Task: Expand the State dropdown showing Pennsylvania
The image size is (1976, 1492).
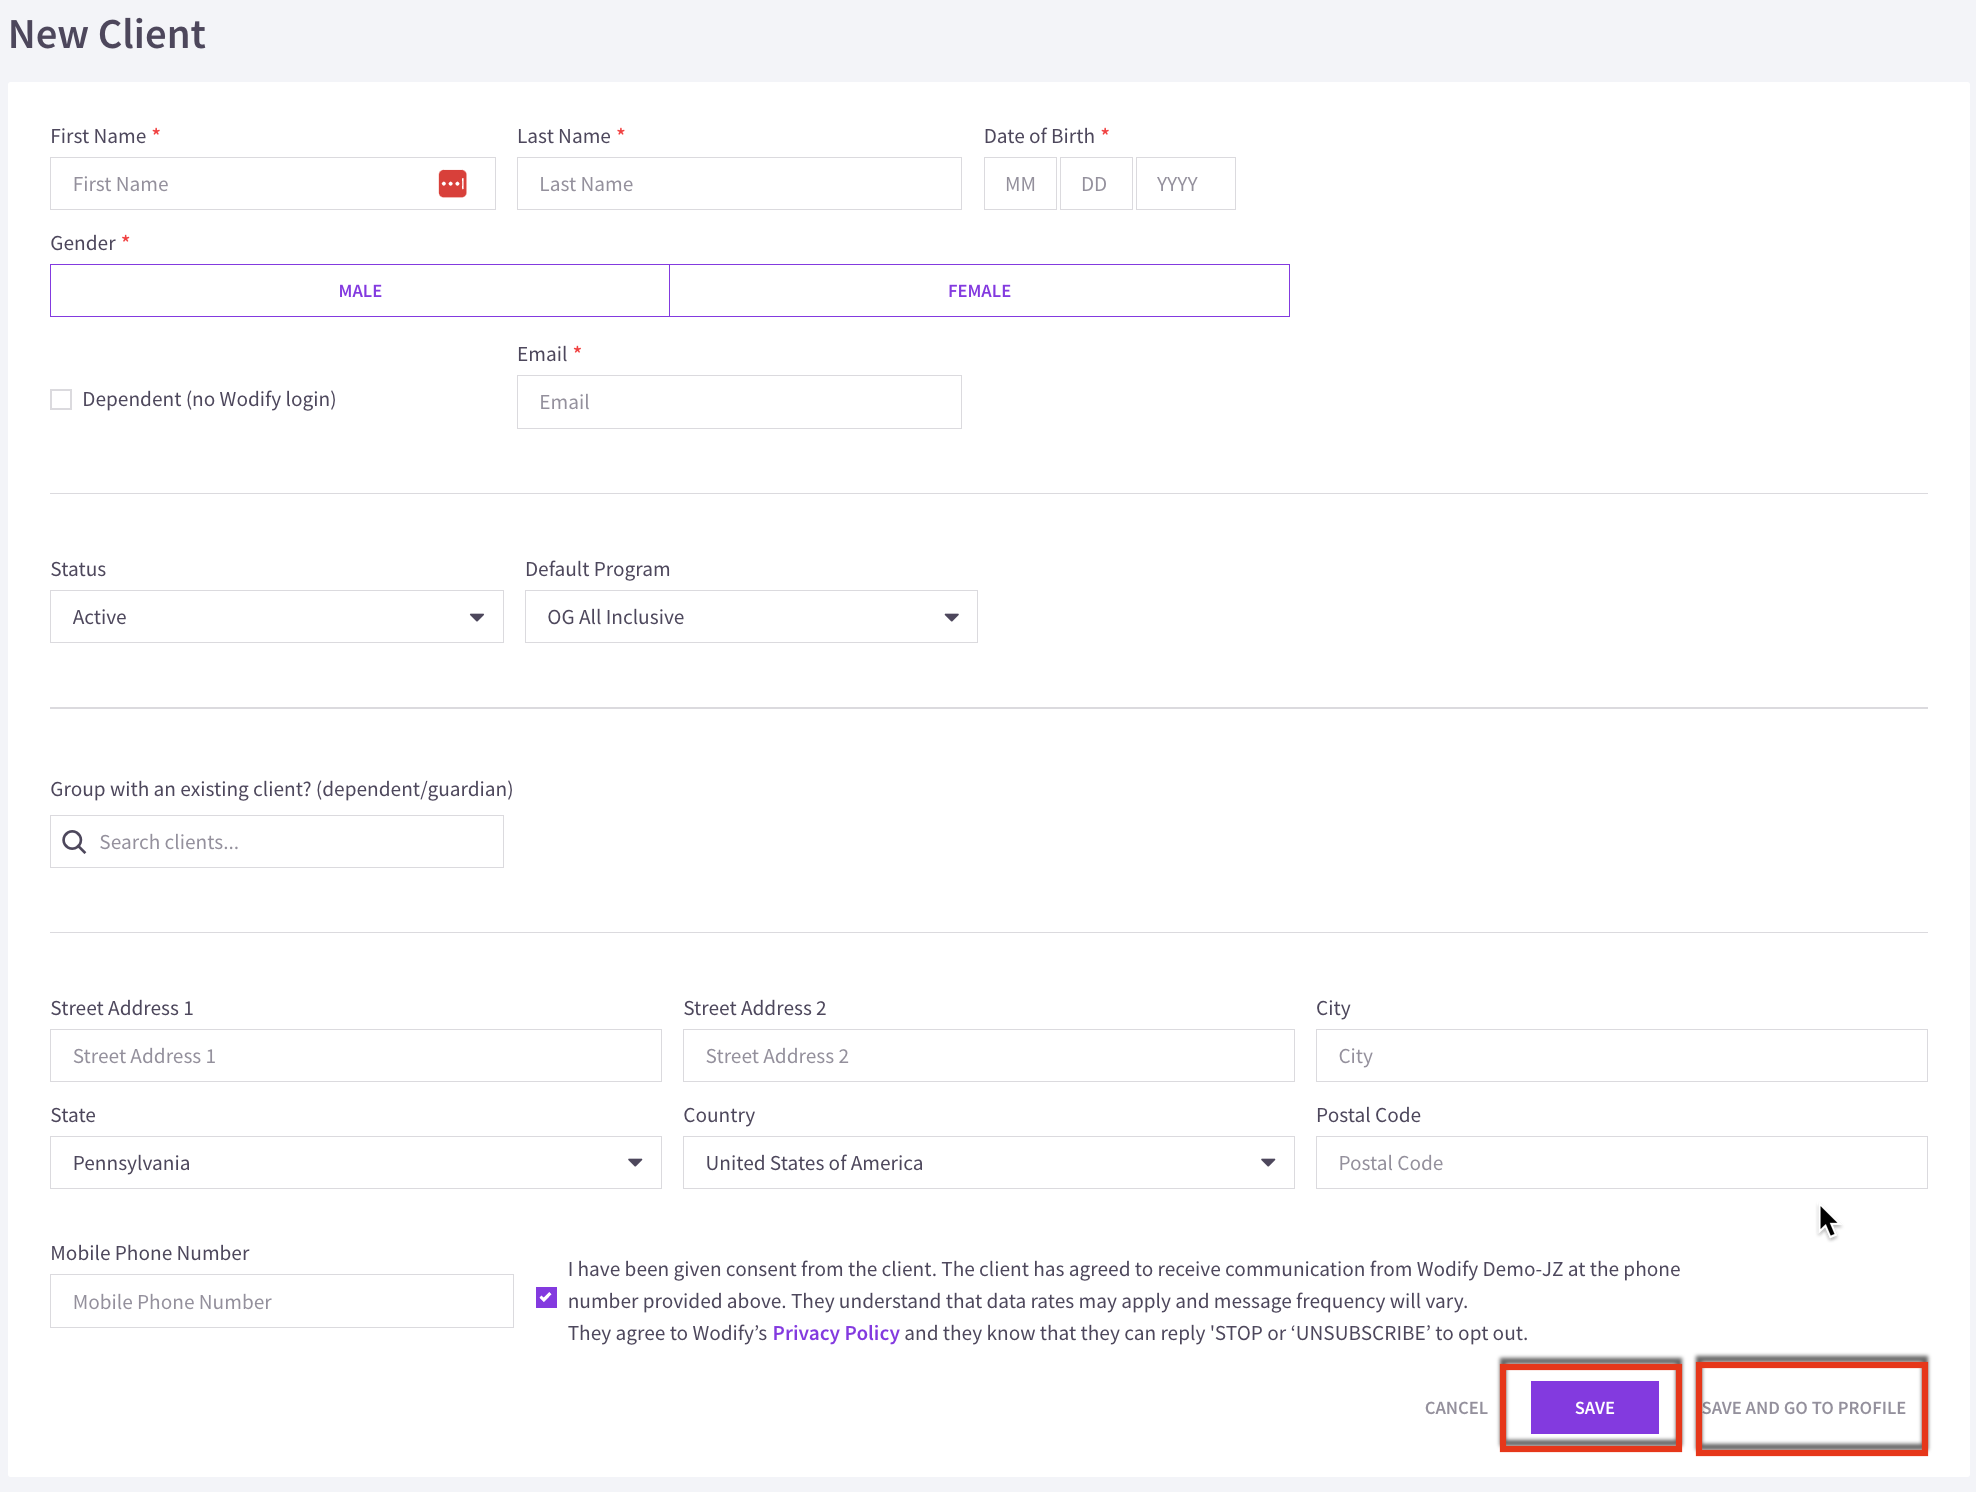Action: point(356,1163)
